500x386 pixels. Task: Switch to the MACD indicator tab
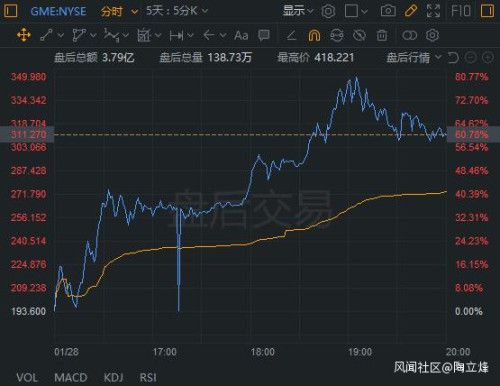(x=71, y=378)
